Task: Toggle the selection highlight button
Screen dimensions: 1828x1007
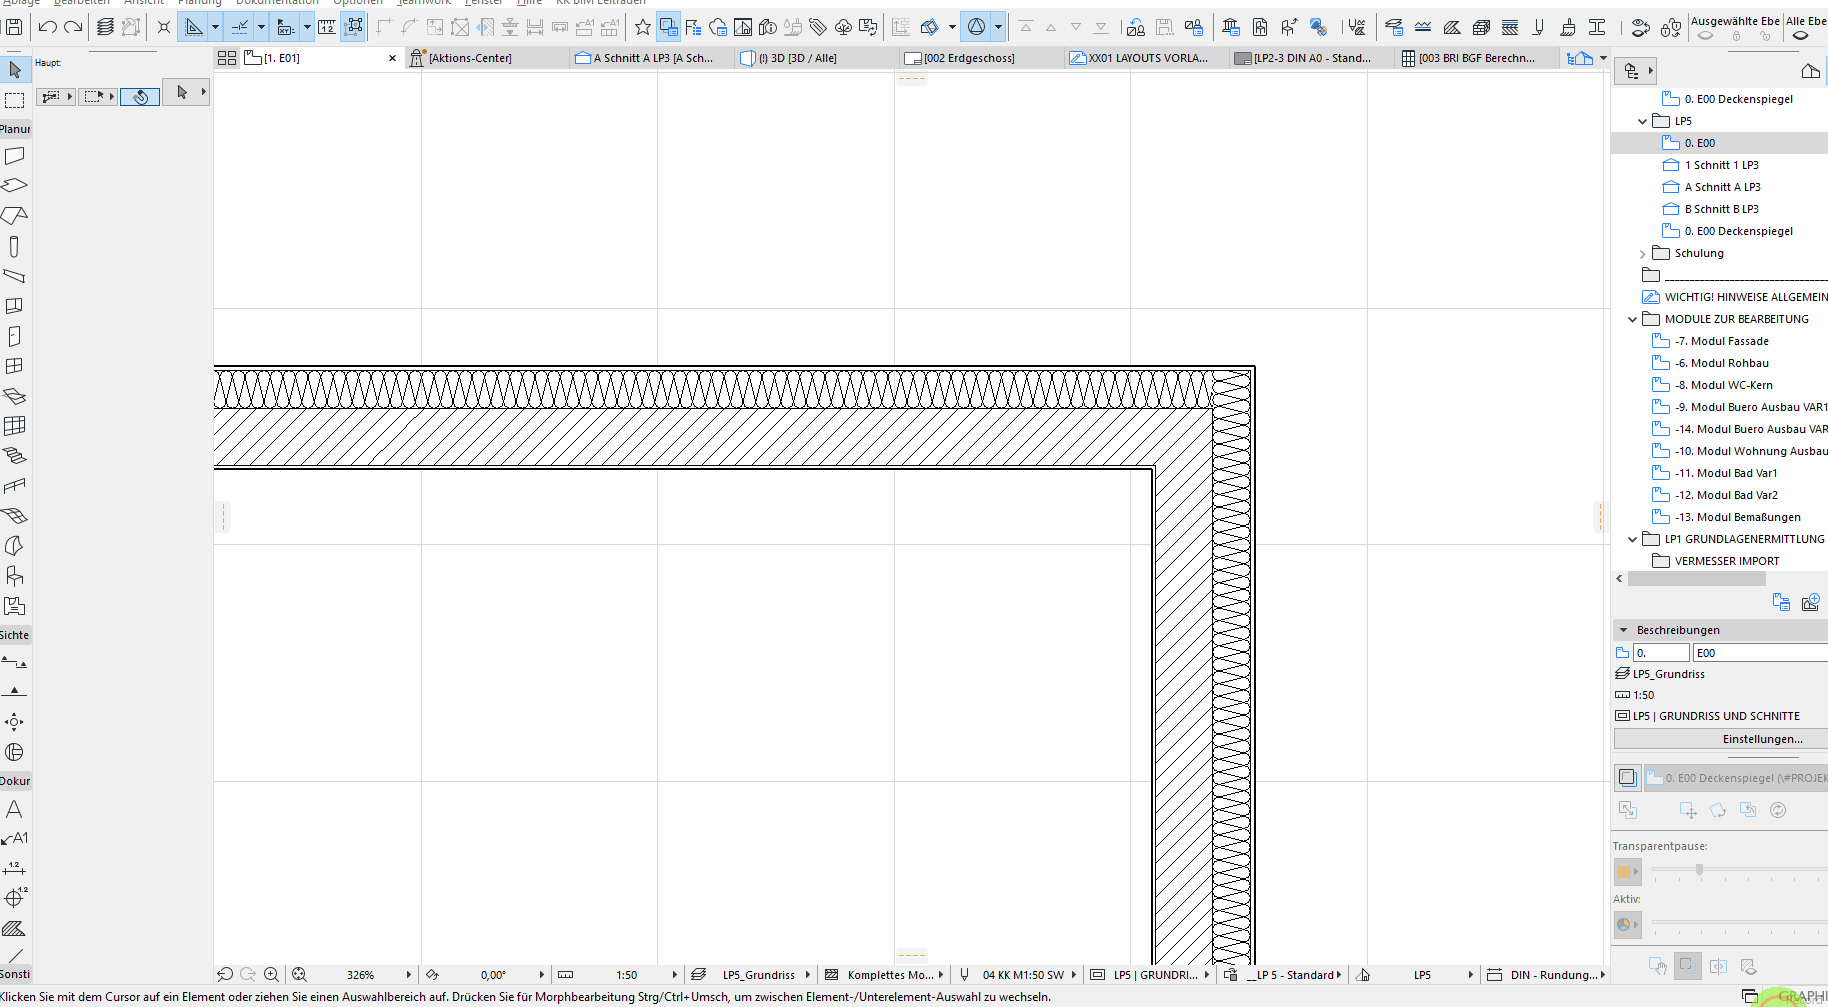Action: click(353, 27)
